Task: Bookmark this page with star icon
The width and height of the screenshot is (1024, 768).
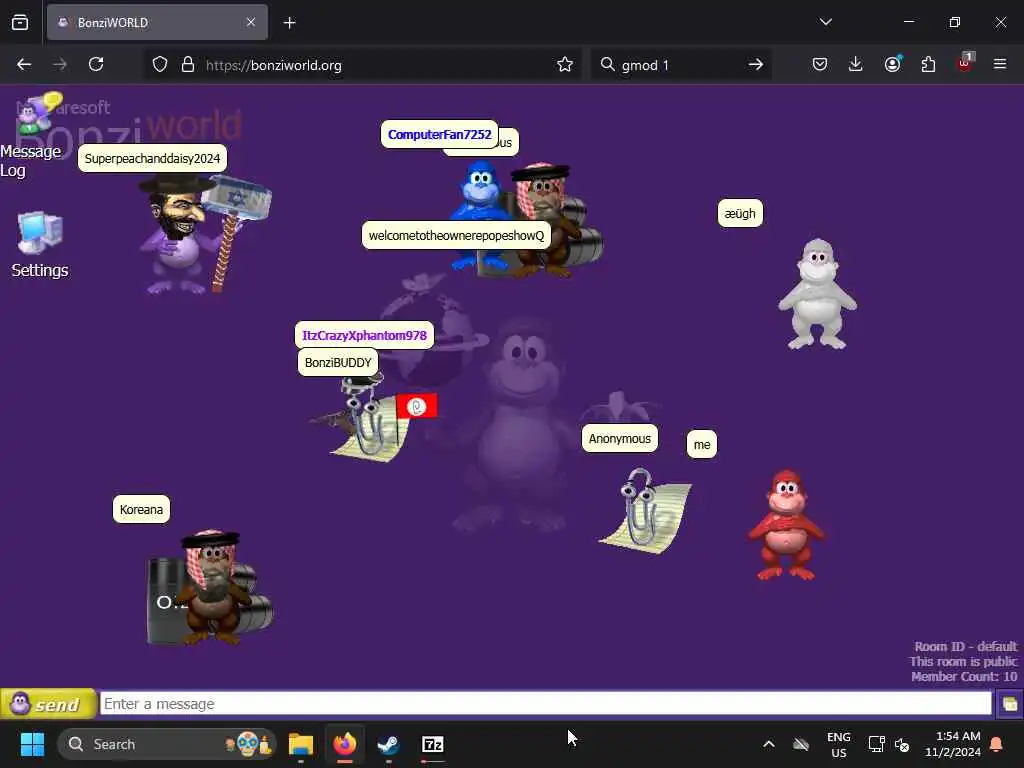Action: (x=565, y=65)
